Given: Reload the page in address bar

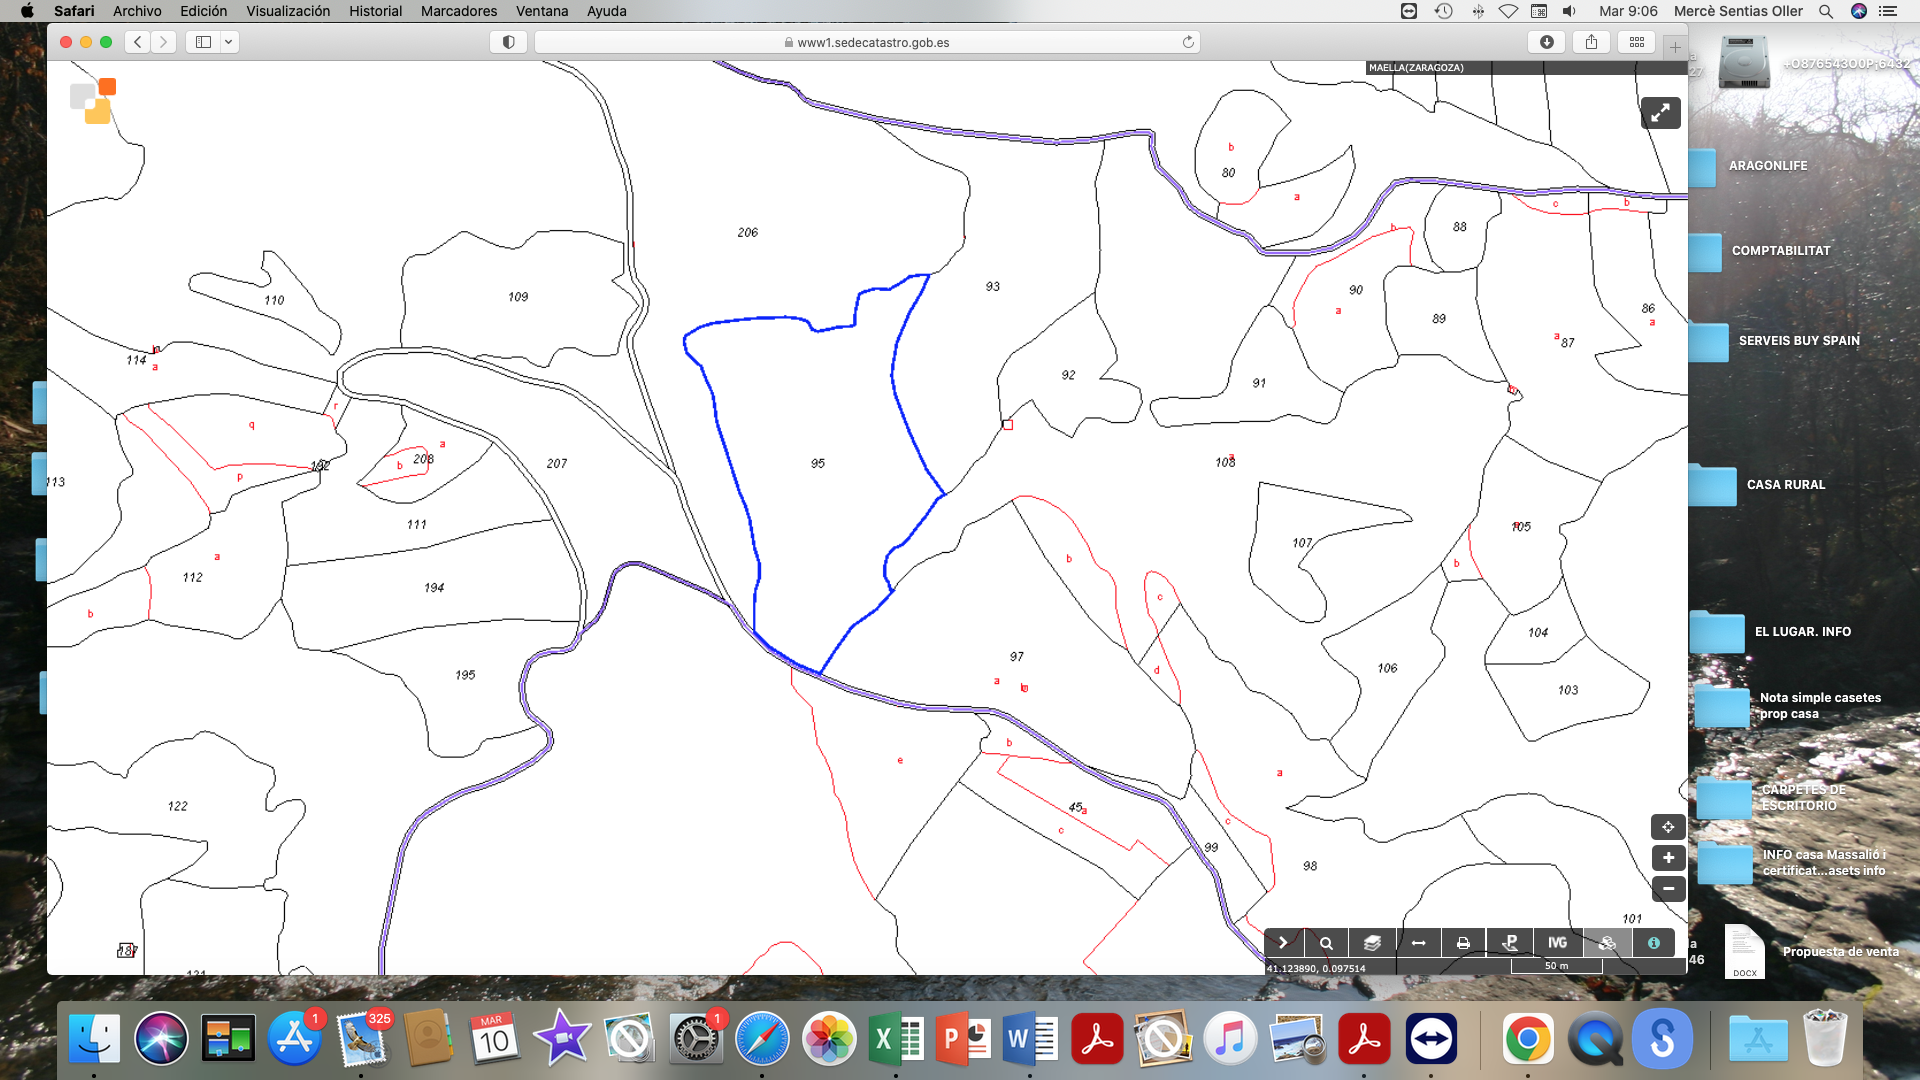Looking at the screenshot, I should click(1188, 42).
